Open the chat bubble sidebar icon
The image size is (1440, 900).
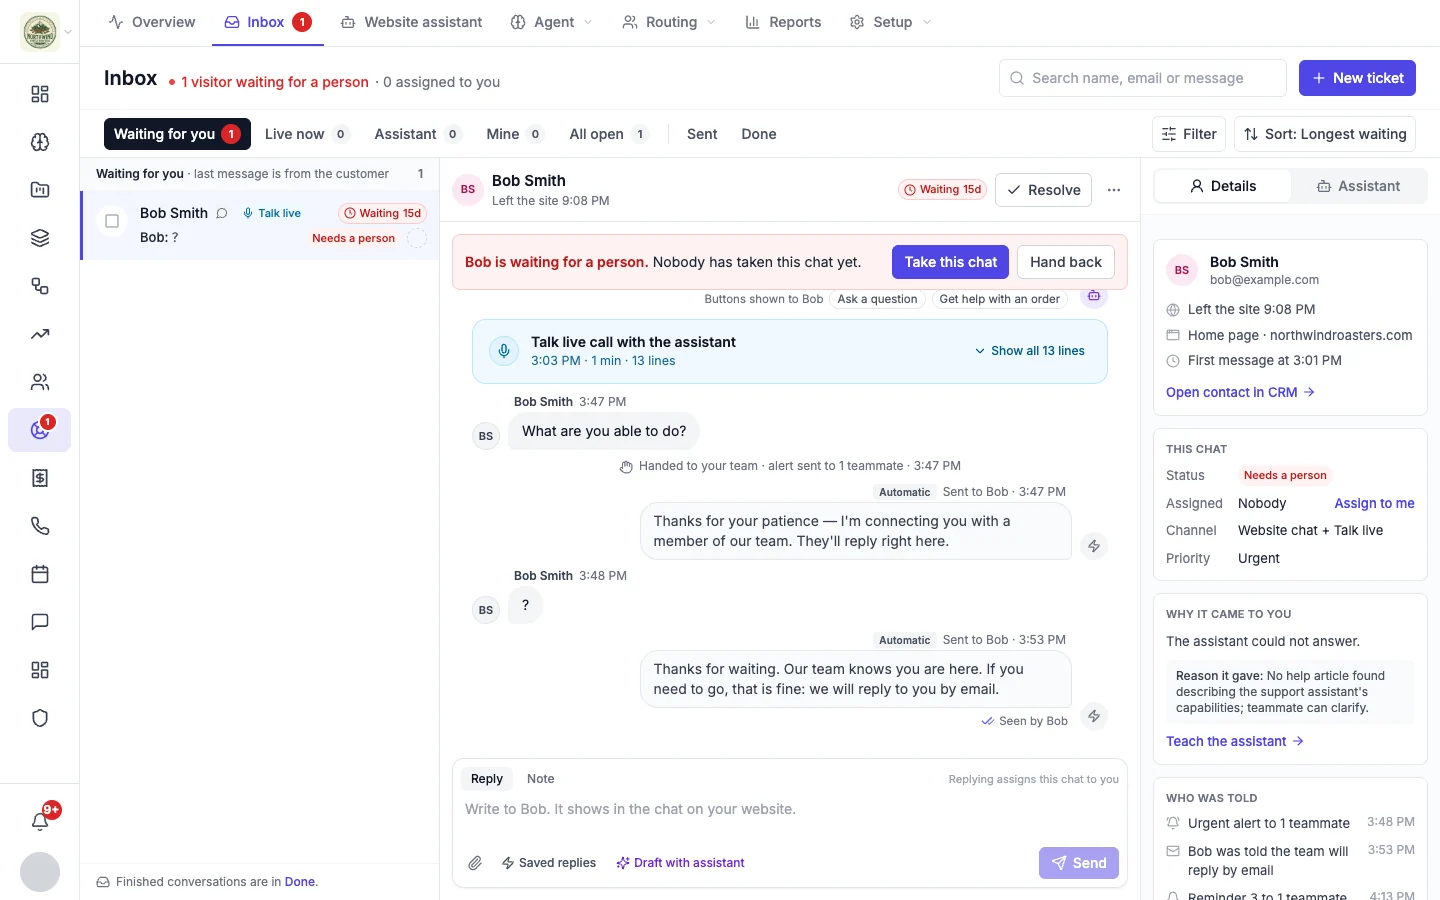[x=40, y=622]
